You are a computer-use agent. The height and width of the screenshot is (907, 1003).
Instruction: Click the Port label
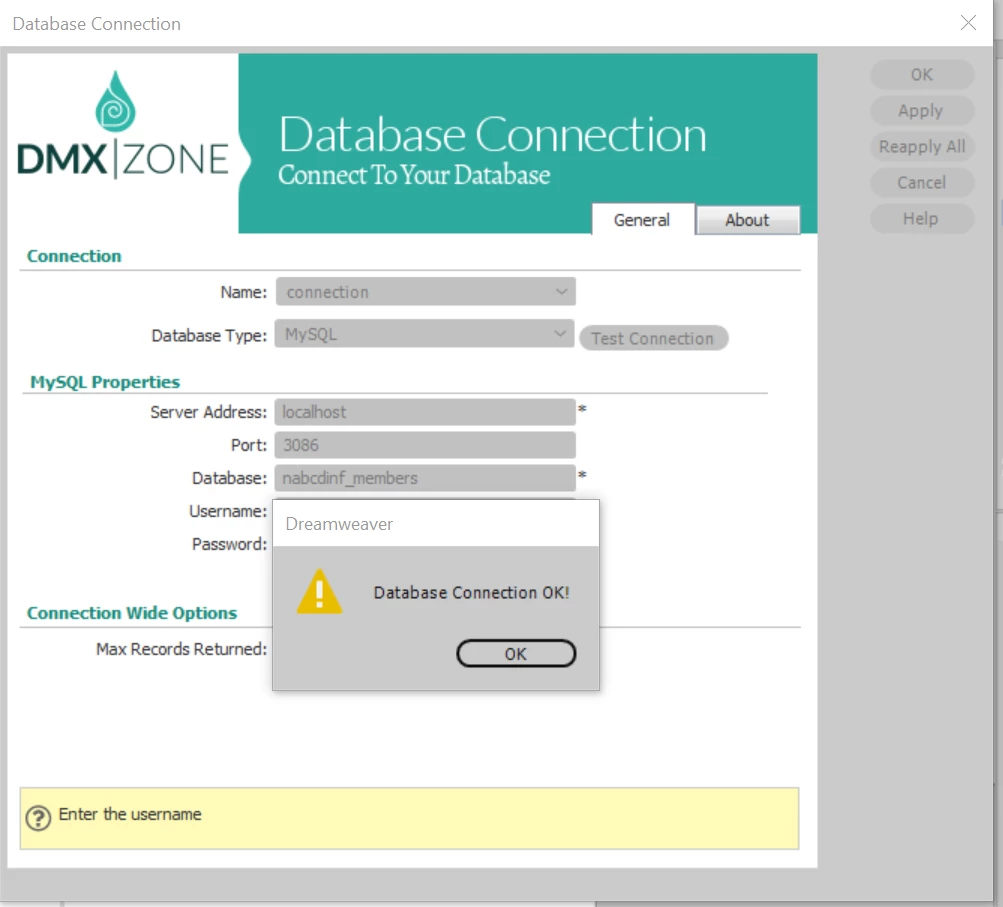(249, 445)
